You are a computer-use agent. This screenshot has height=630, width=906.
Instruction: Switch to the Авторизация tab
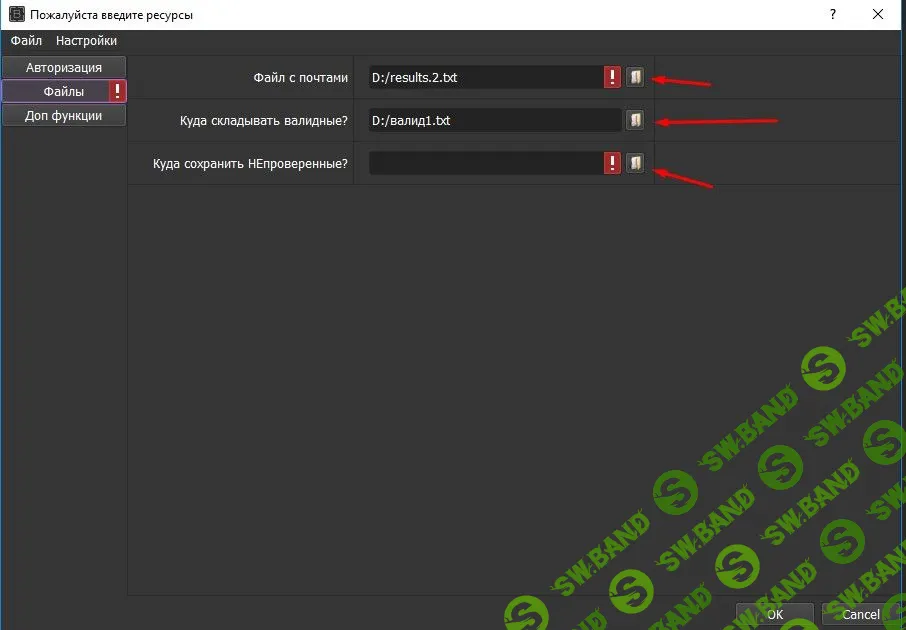(x=64, y=67)
